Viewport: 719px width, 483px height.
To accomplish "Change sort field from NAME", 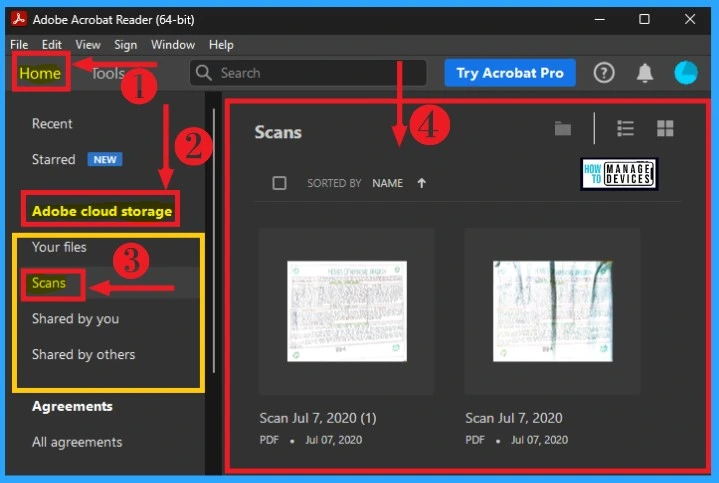I will 387,183.
